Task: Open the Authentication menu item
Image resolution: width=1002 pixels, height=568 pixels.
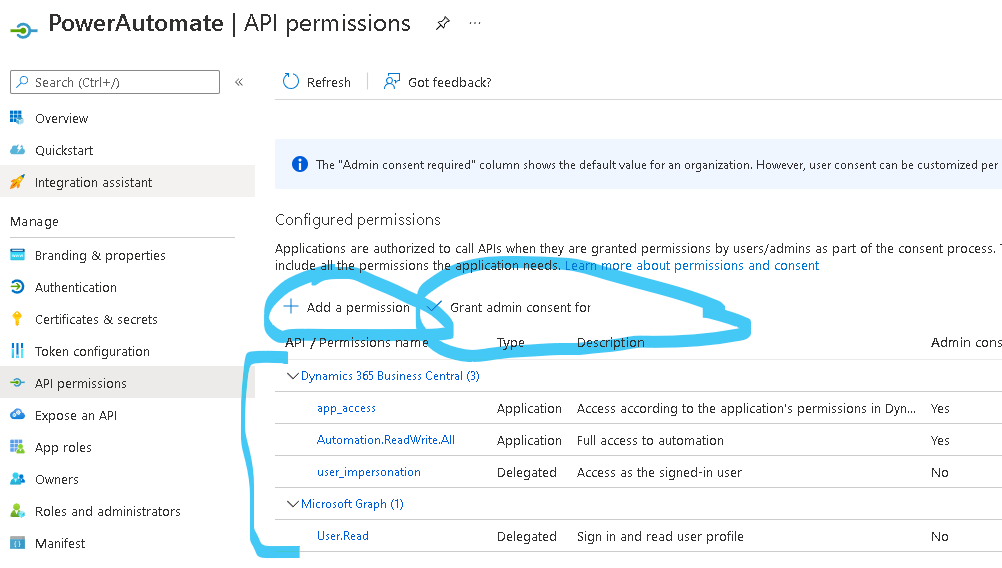Action: pyautogui.click(x=76, y=287)
